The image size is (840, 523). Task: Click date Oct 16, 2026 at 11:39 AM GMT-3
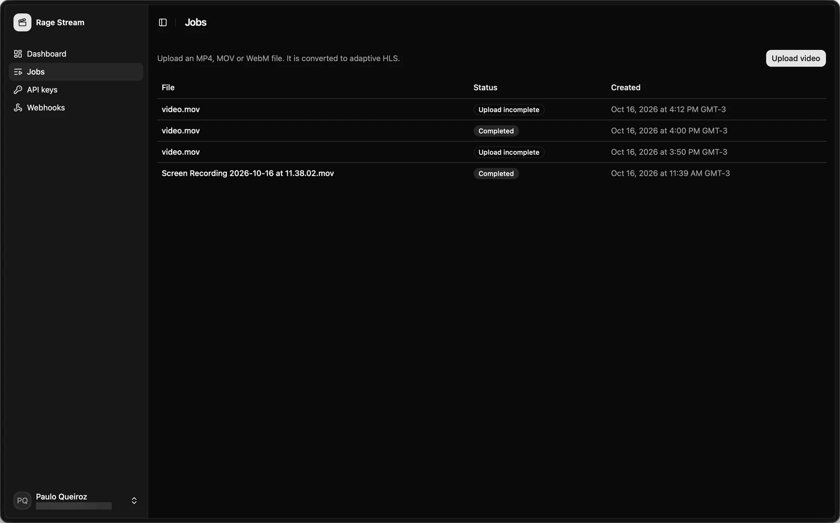tap(670, 174)
